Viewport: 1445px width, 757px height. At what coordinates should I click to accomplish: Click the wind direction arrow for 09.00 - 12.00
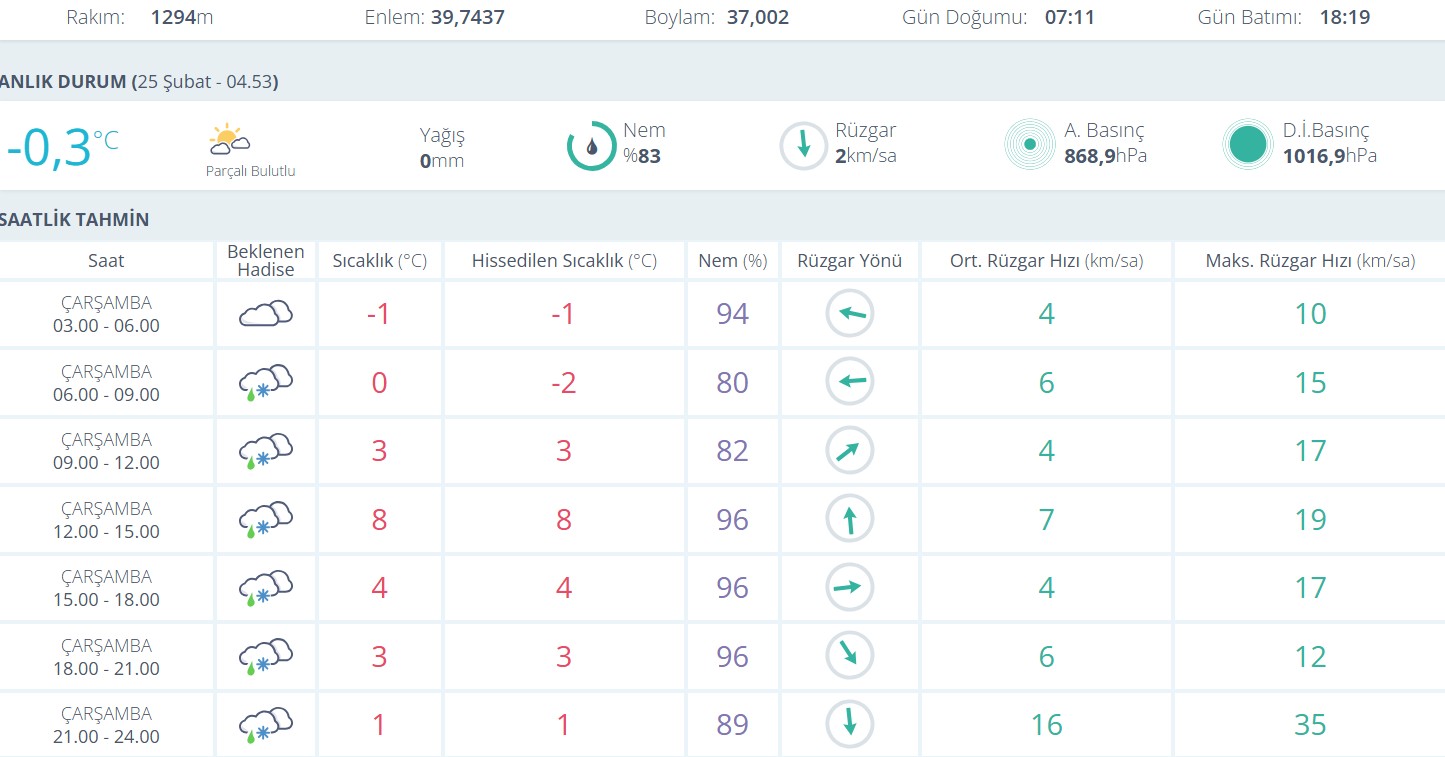pos(849,451)
